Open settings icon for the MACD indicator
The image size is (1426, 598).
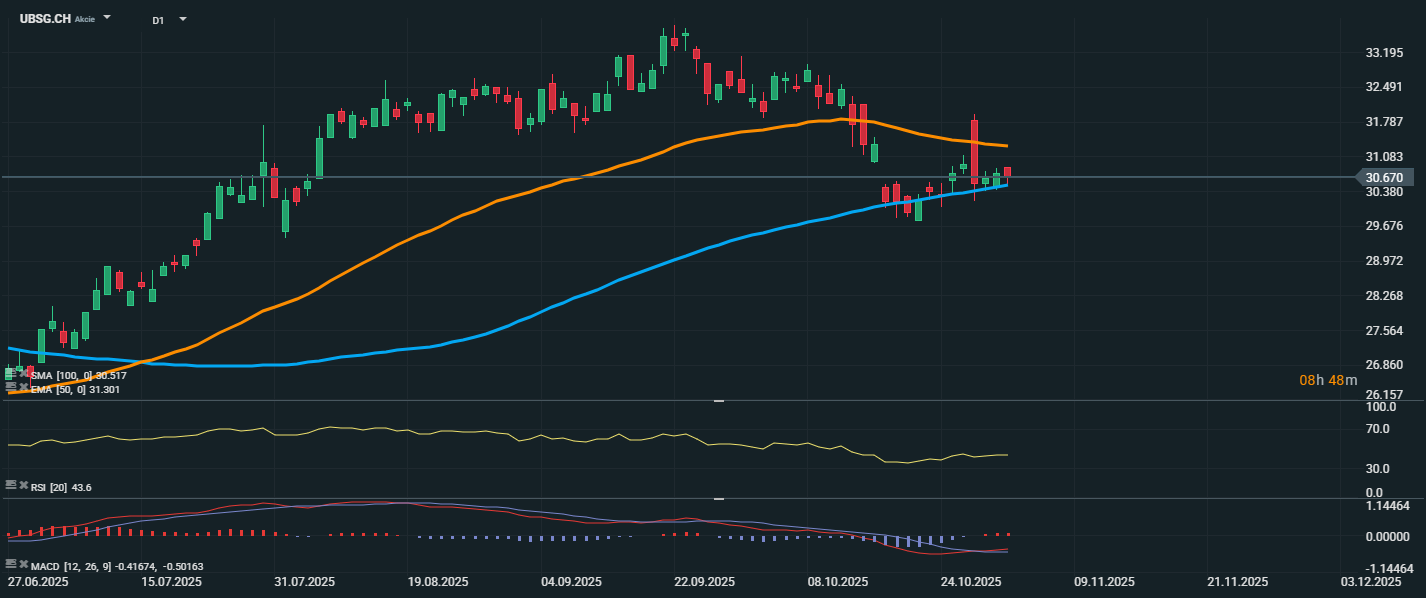coord(11,565)
